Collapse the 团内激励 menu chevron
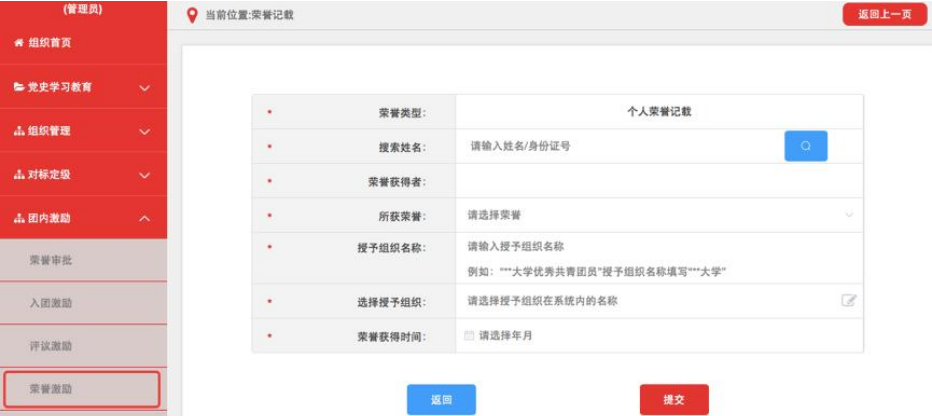The width and height of the screenshot is (932, 416). (144, 219)
